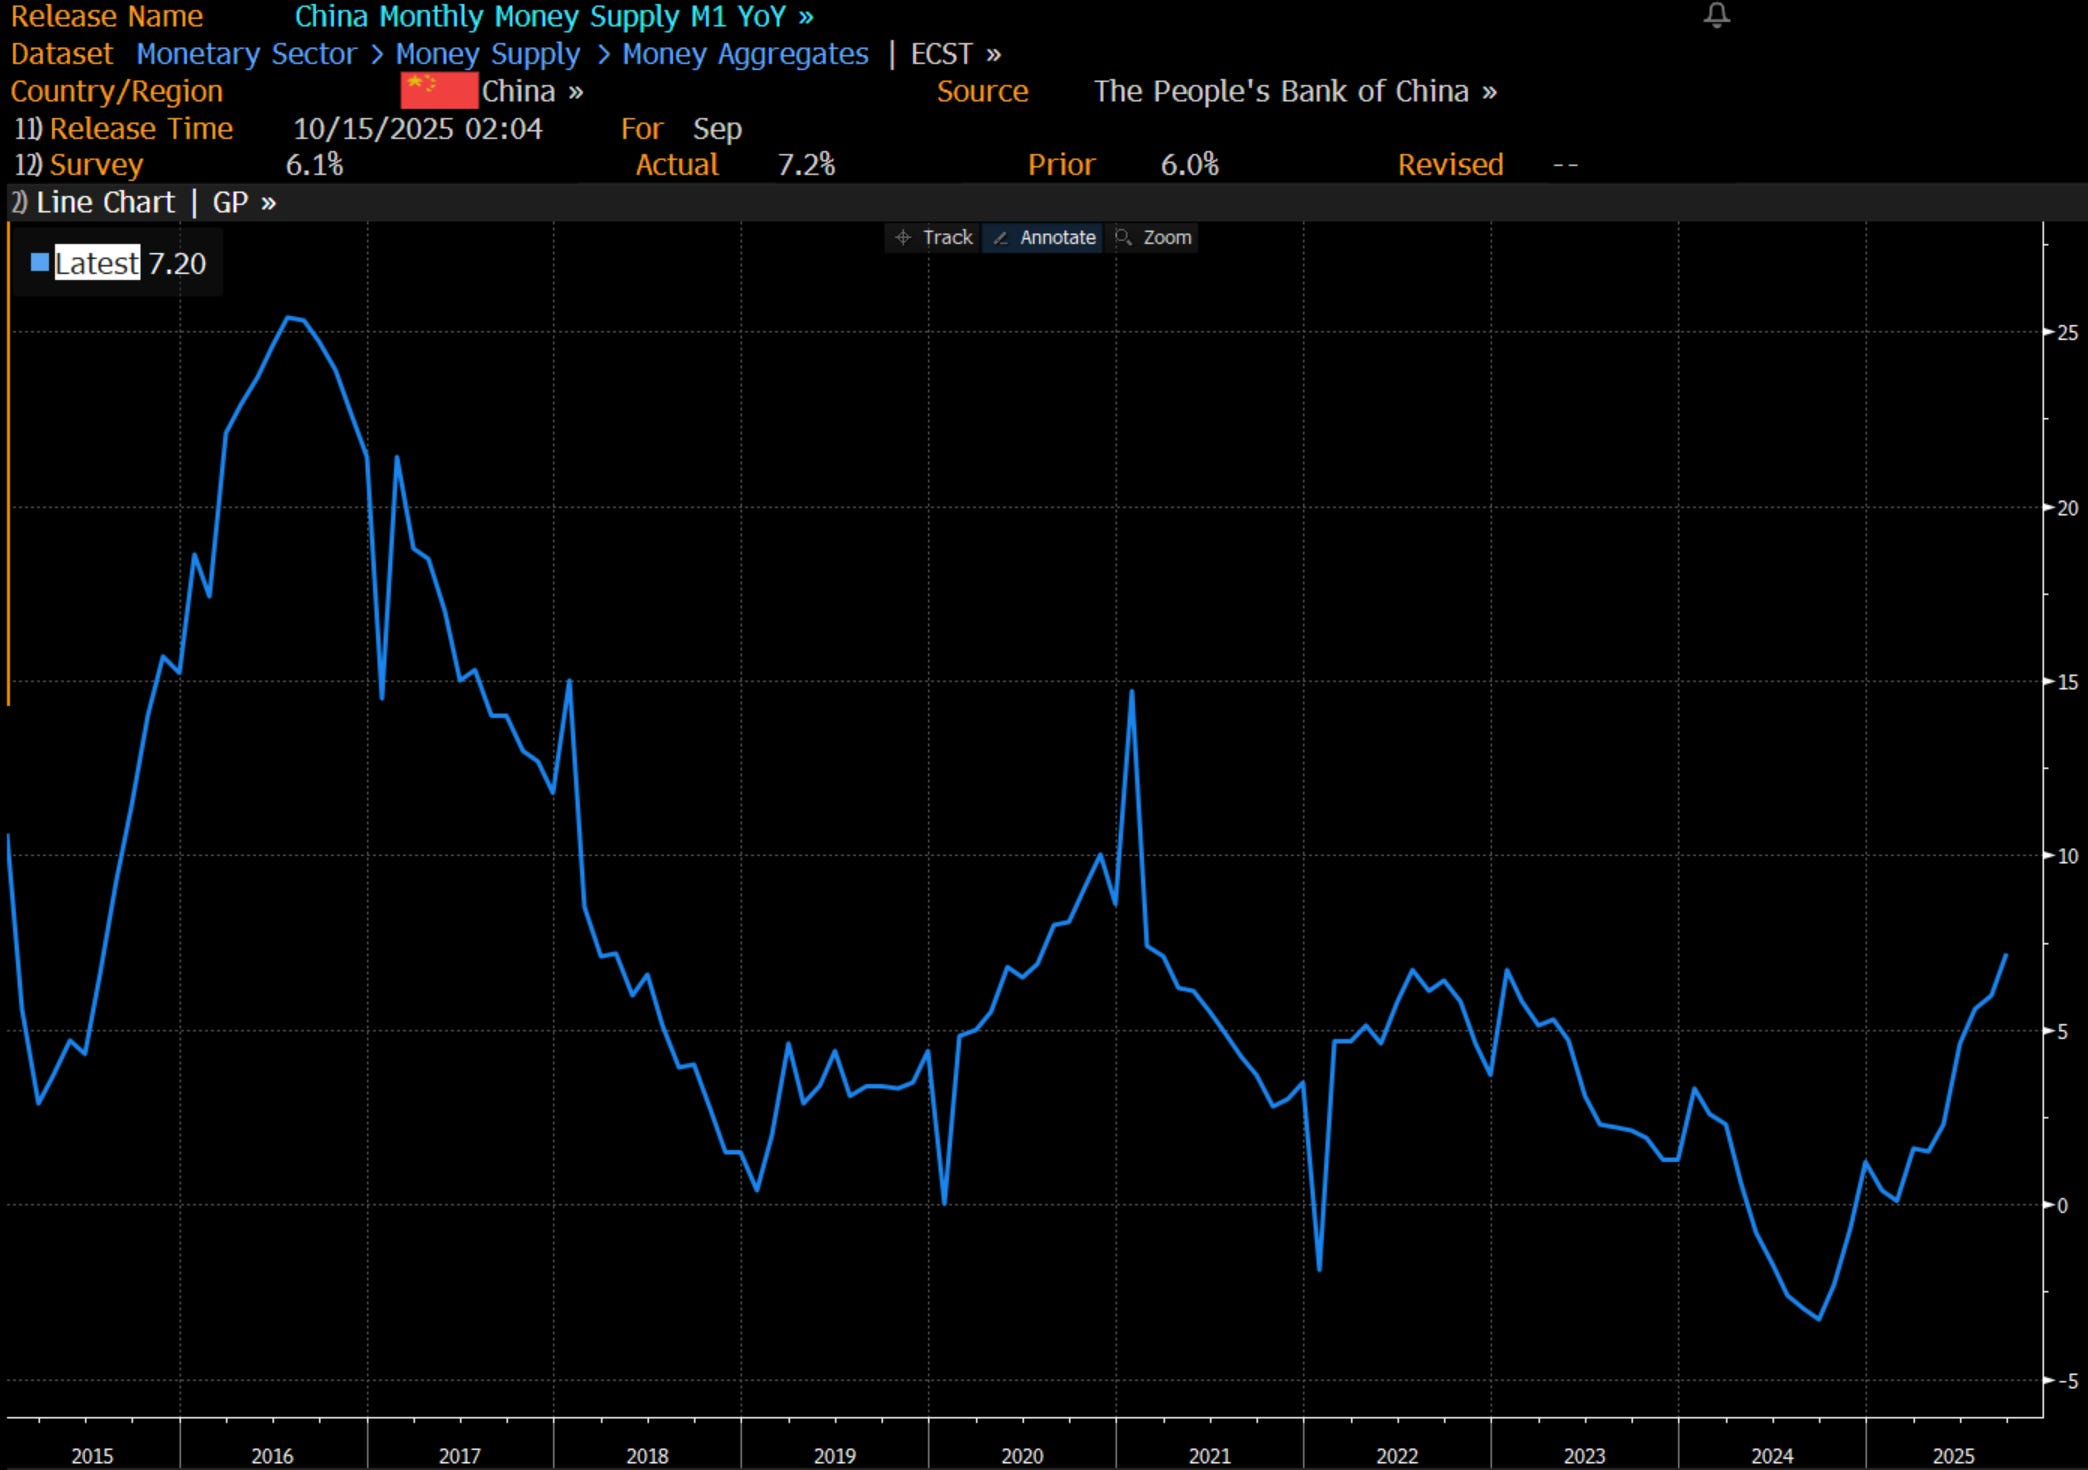Click the 2020 label on time axis

pos(1021,1456)
